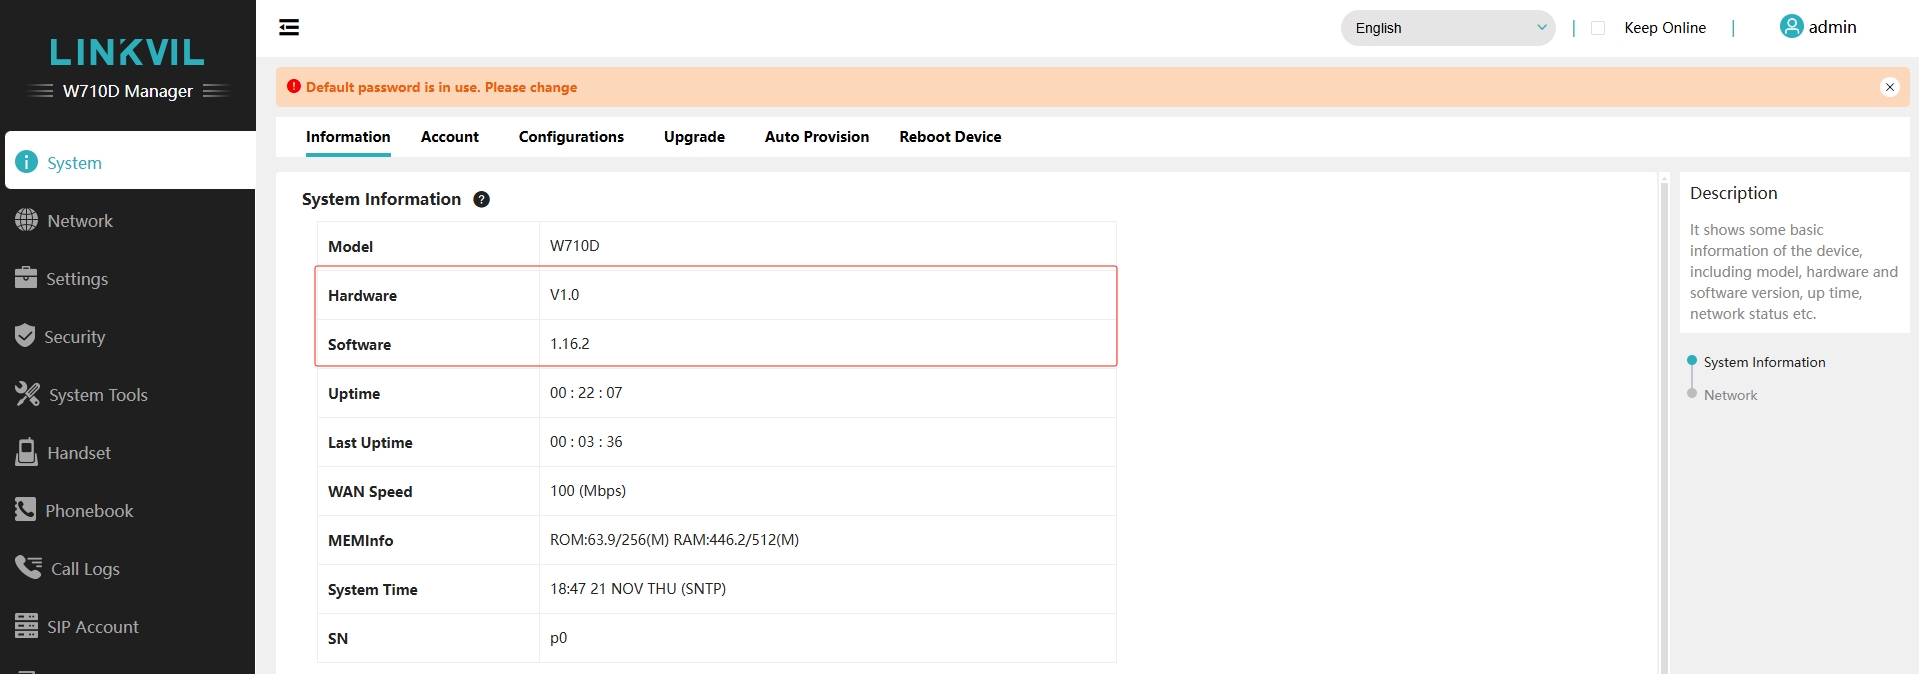Open the Upgrade tab
1919x674 pixels.
coord(694,137)
